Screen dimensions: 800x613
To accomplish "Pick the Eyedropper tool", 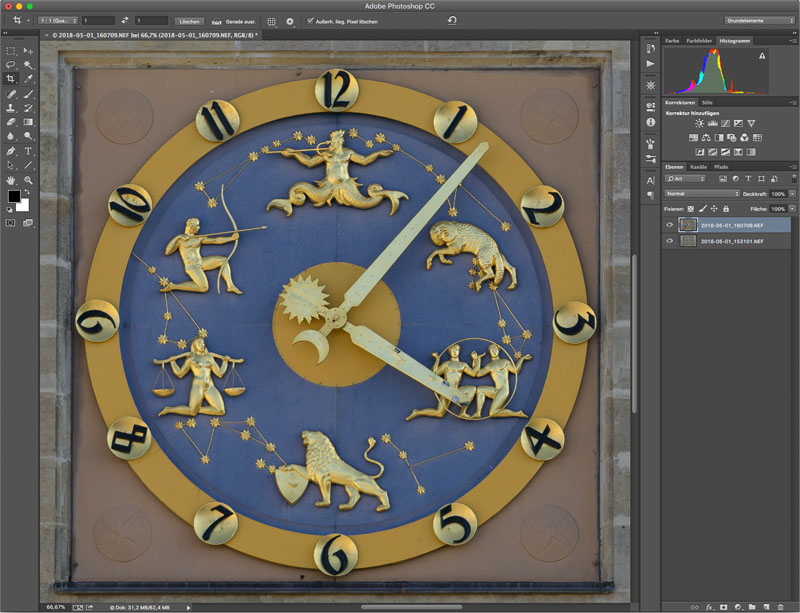I will pyautogui.click(x=28, y=78).
